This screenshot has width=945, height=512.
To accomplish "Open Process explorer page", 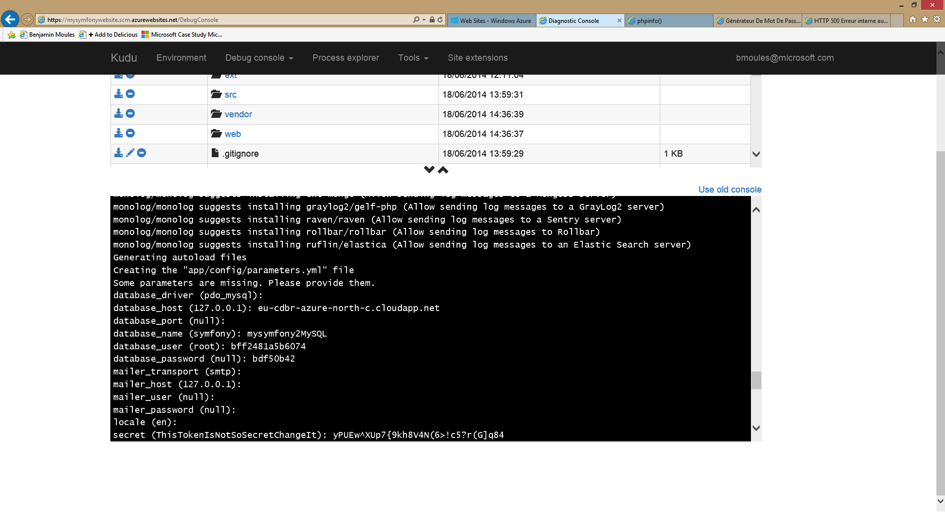I will point(345,58).
